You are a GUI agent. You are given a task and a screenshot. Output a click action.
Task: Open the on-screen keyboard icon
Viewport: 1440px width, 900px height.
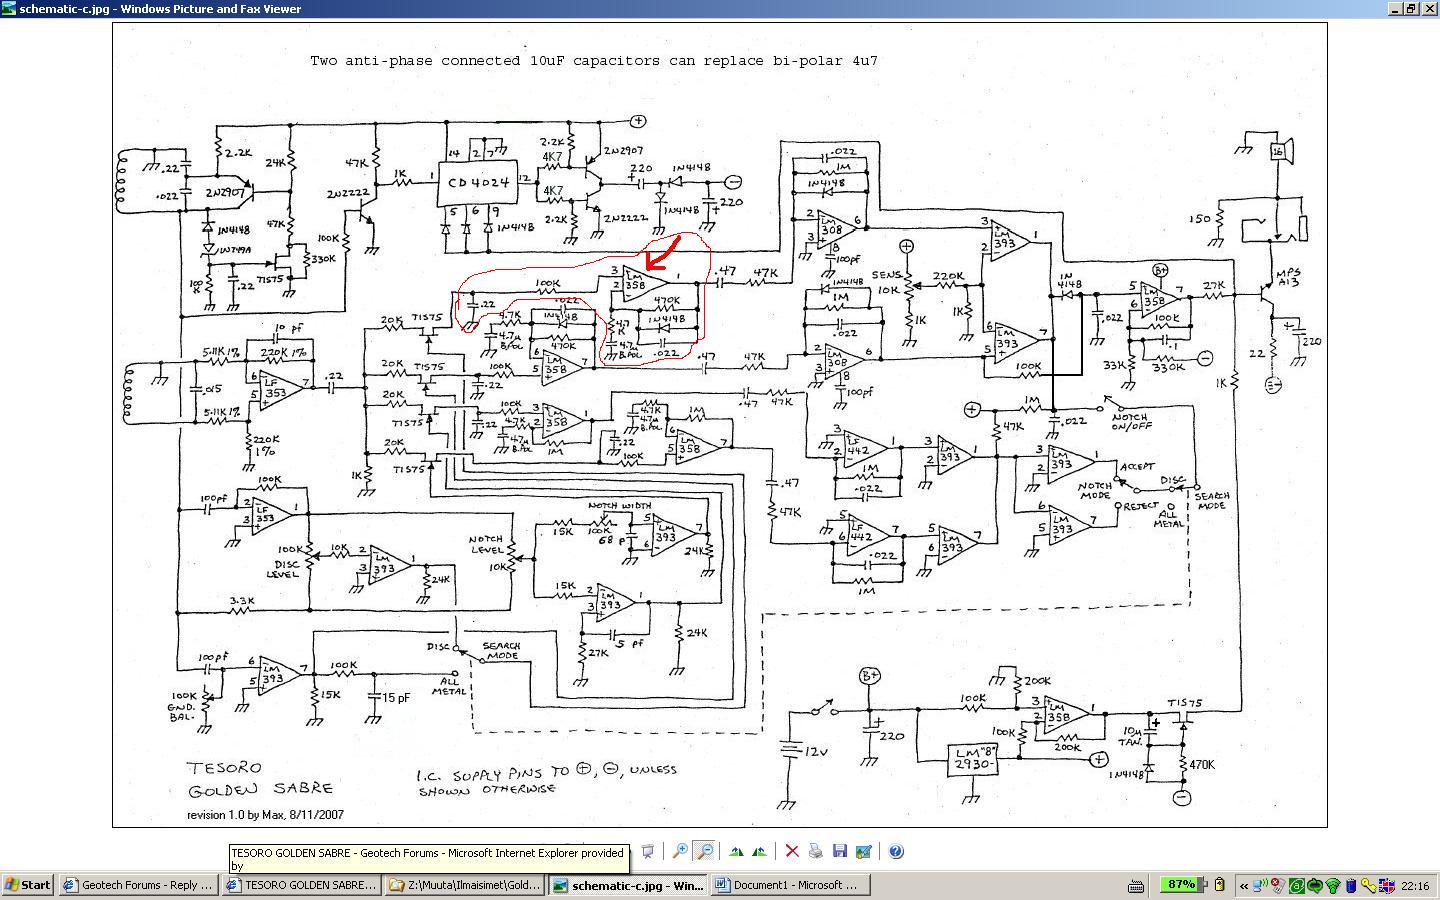pyautogui.click(x=1136, y=885)
